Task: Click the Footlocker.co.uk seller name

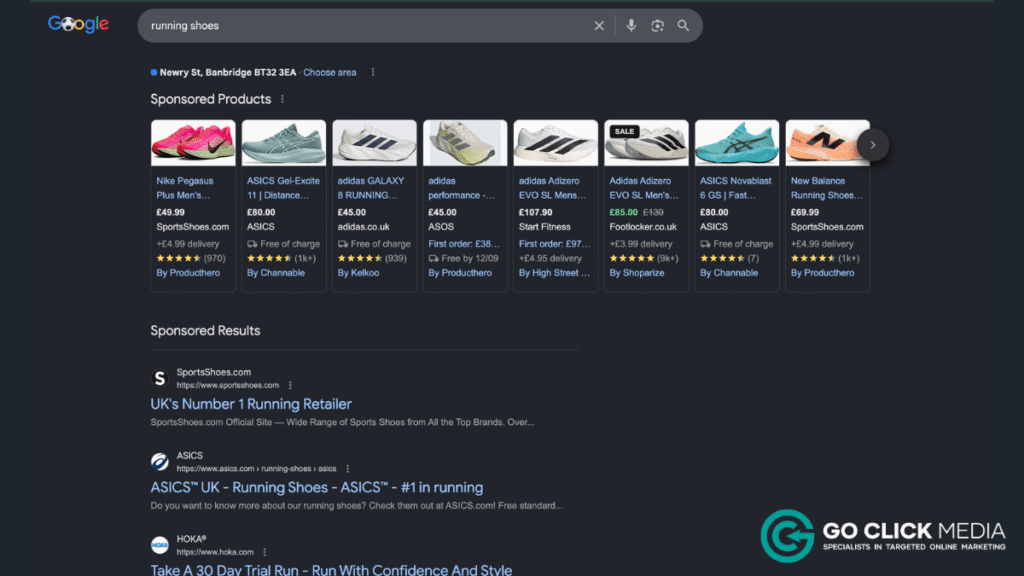Action: tap(643, 227)
